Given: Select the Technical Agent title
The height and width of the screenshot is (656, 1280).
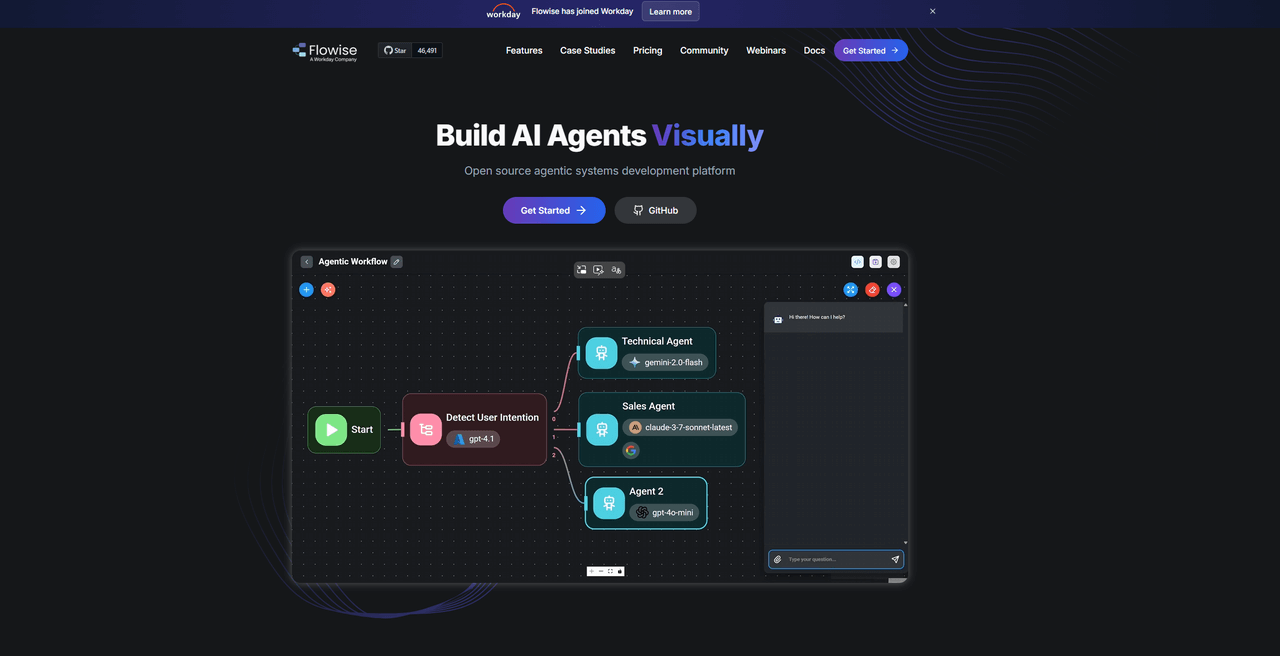Looking at the screenshot, I should click(x=657, y=341).
